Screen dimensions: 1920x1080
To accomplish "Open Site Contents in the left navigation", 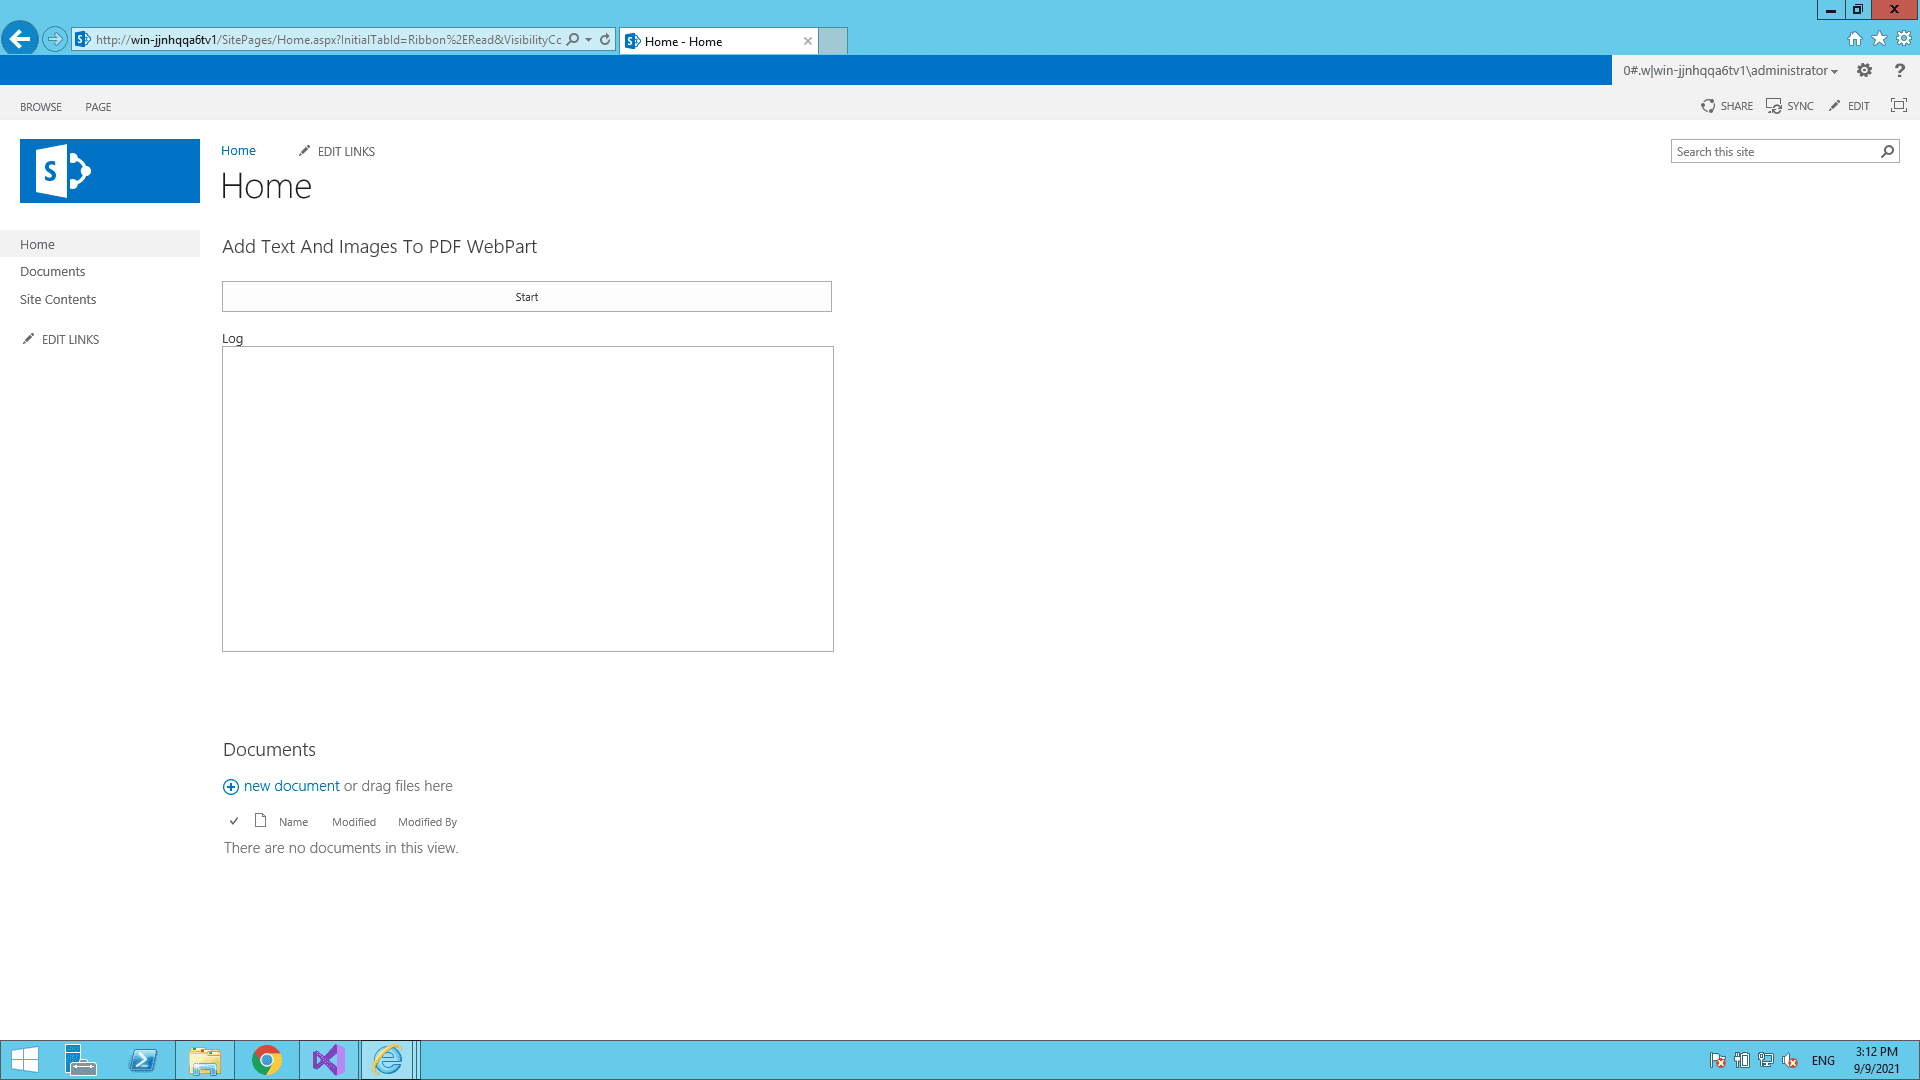I will (58, 300).
